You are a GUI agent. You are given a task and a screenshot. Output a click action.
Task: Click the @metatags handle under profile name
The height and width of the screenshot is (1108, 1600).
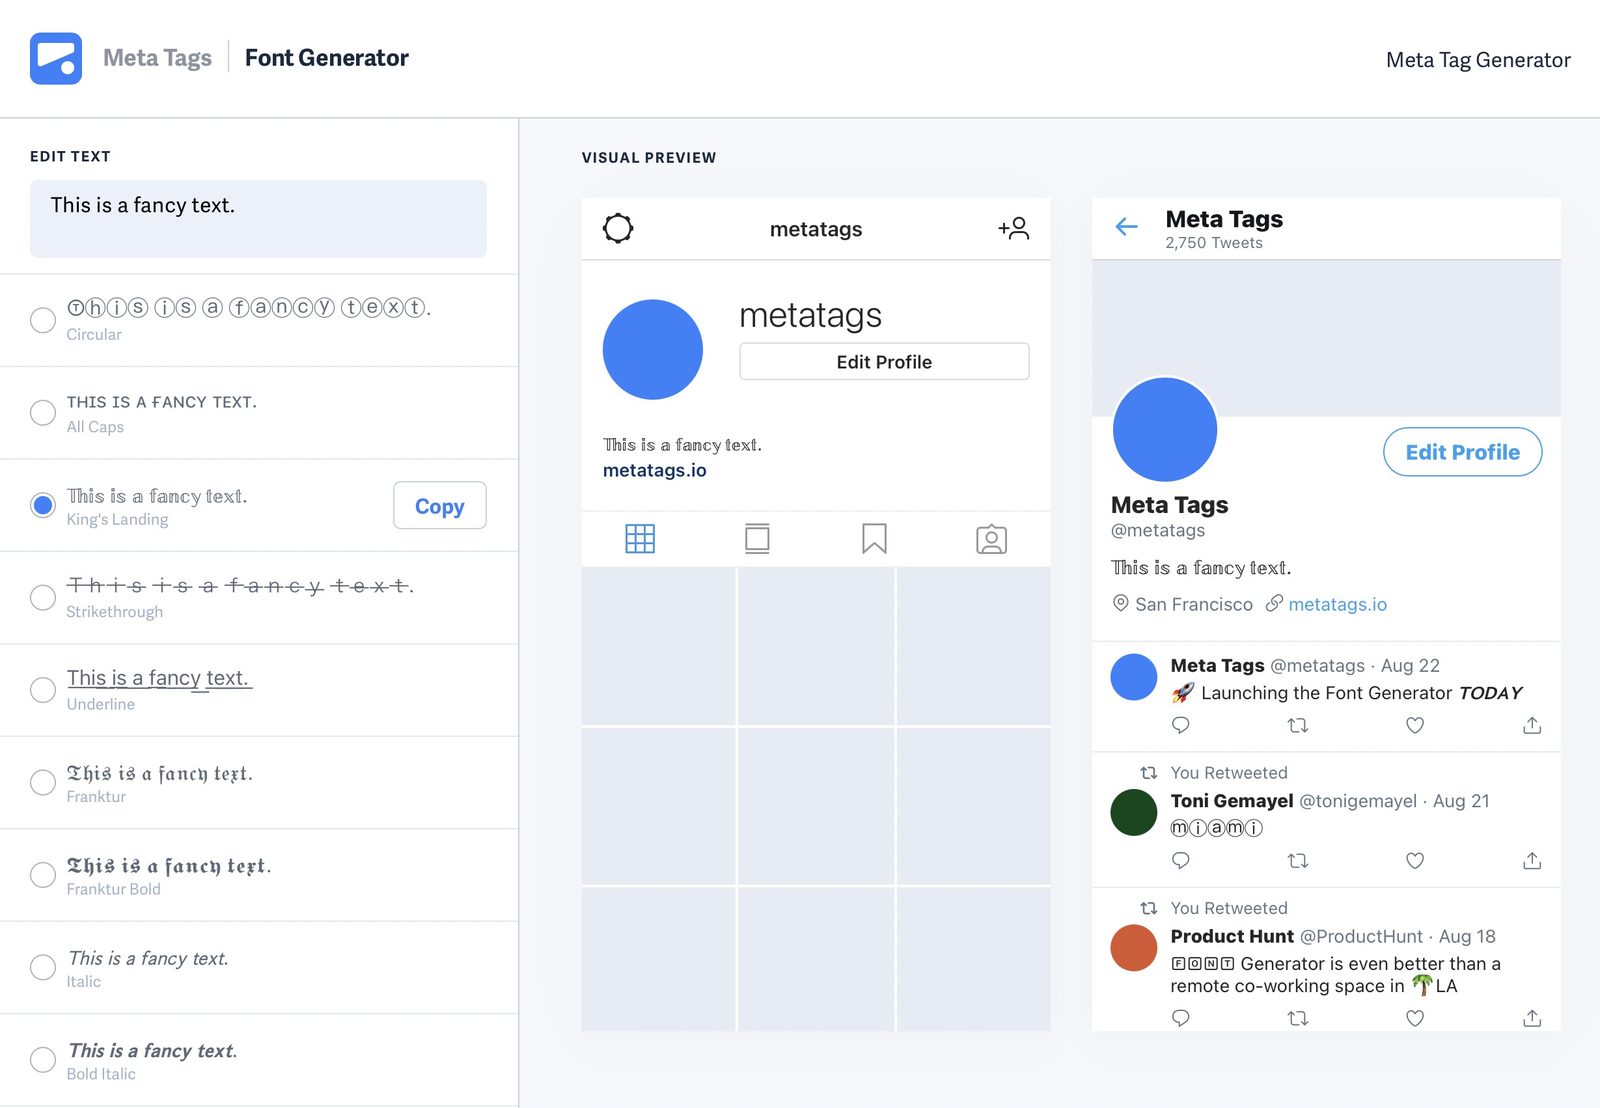coord(1158,531)
